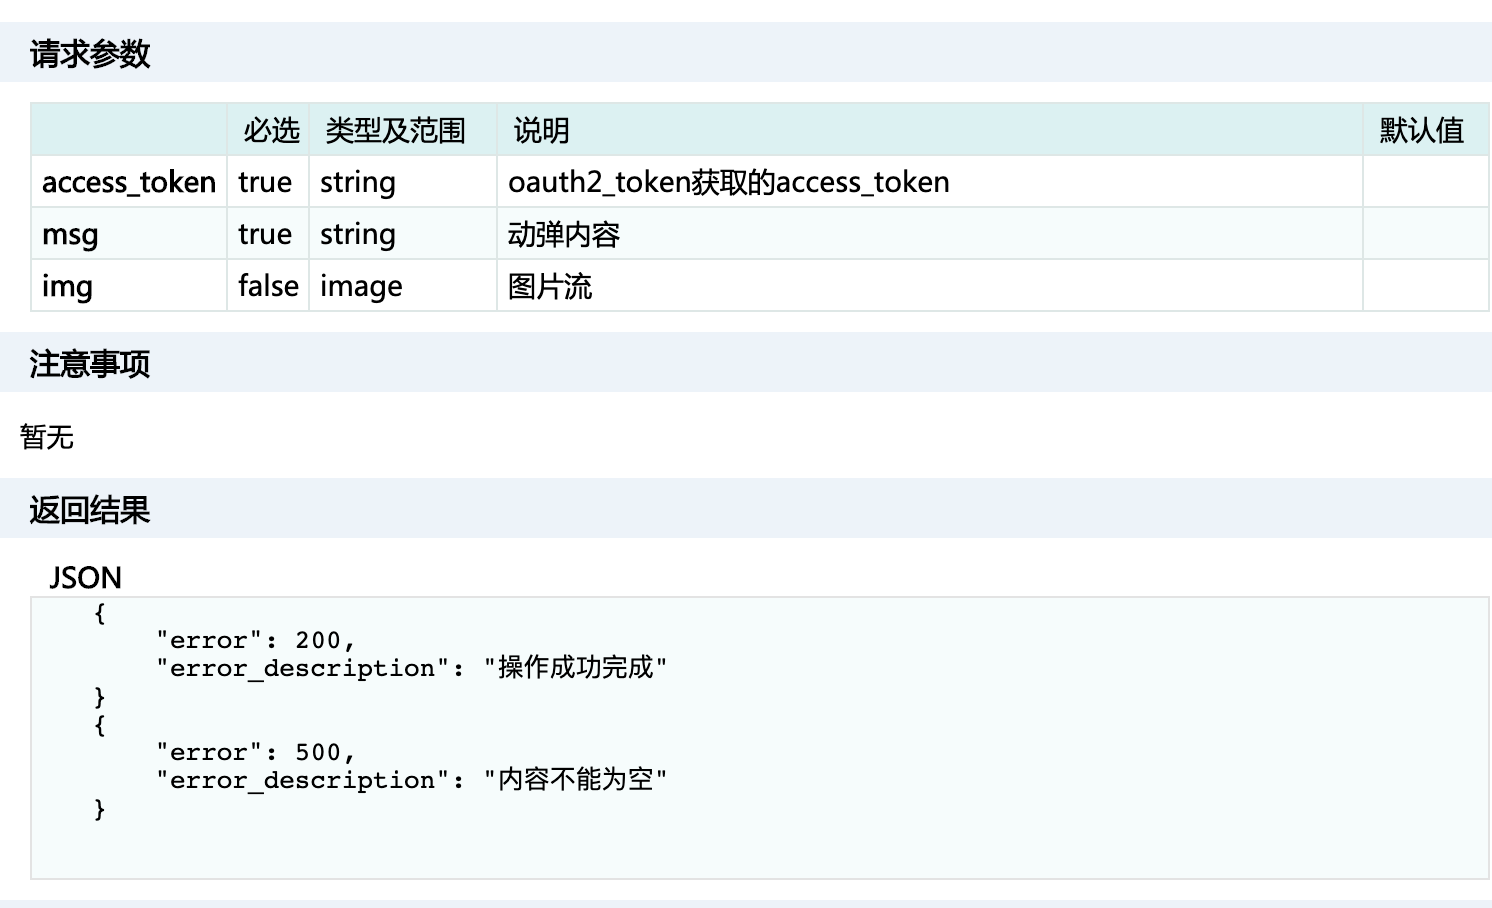The height and width of the screenshot is (908, 1492).
Task: Select the 操作成功完成 error_description line
Action: [411, 667]
